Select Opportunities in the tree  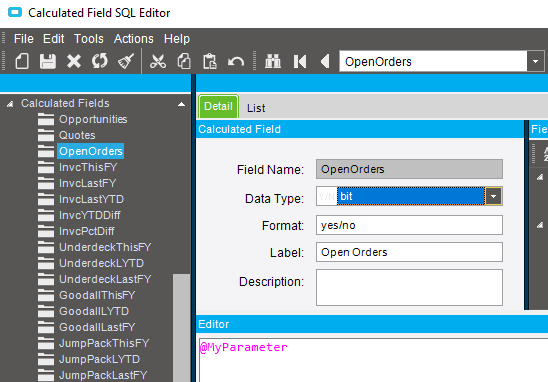tap(93, 119)
